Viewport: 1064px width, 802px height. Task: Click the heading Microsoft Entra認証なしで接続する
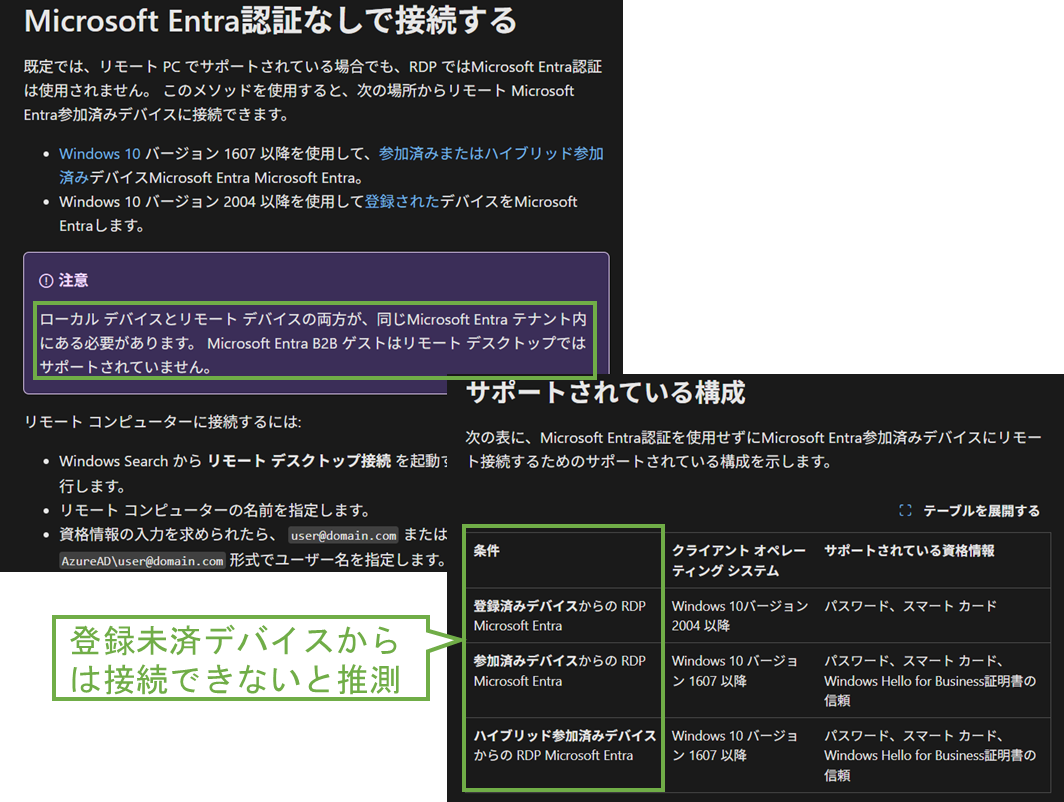pyautogui.click(x=271, y=20)
